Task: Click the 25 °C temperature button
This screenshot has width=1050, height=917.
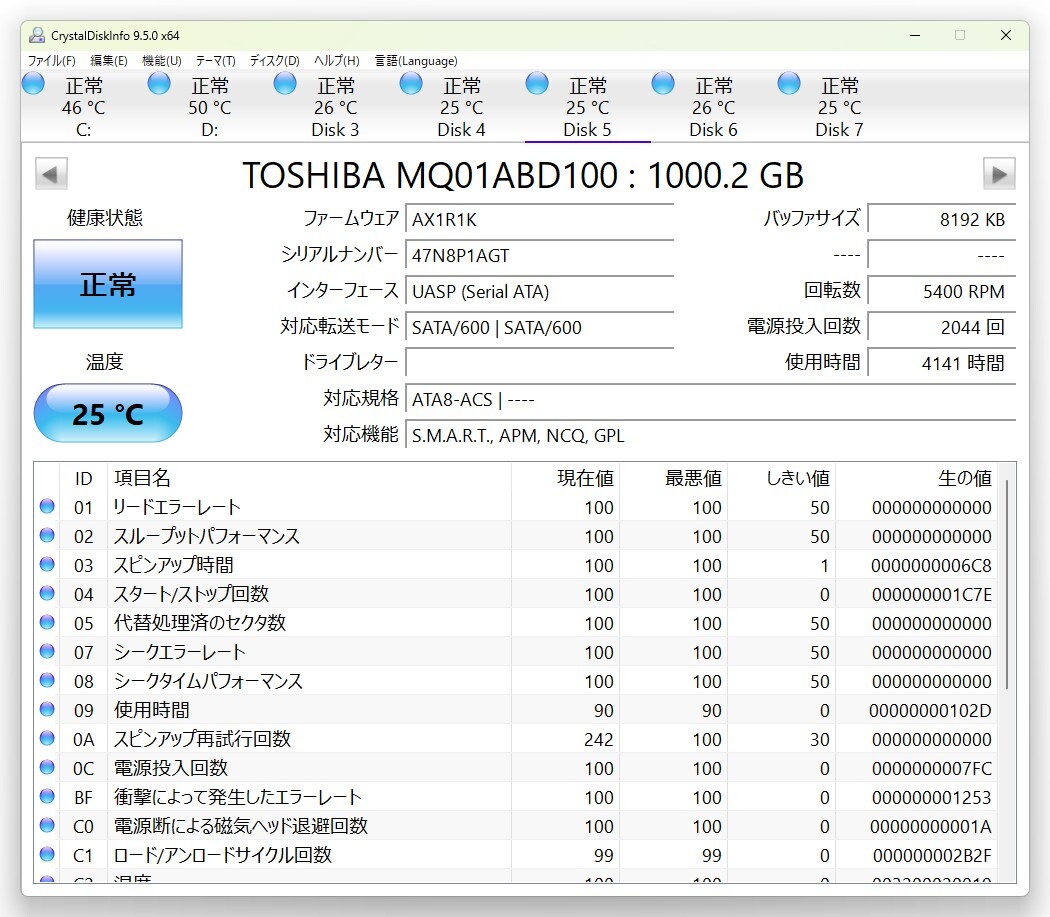Action: point(108,413)
